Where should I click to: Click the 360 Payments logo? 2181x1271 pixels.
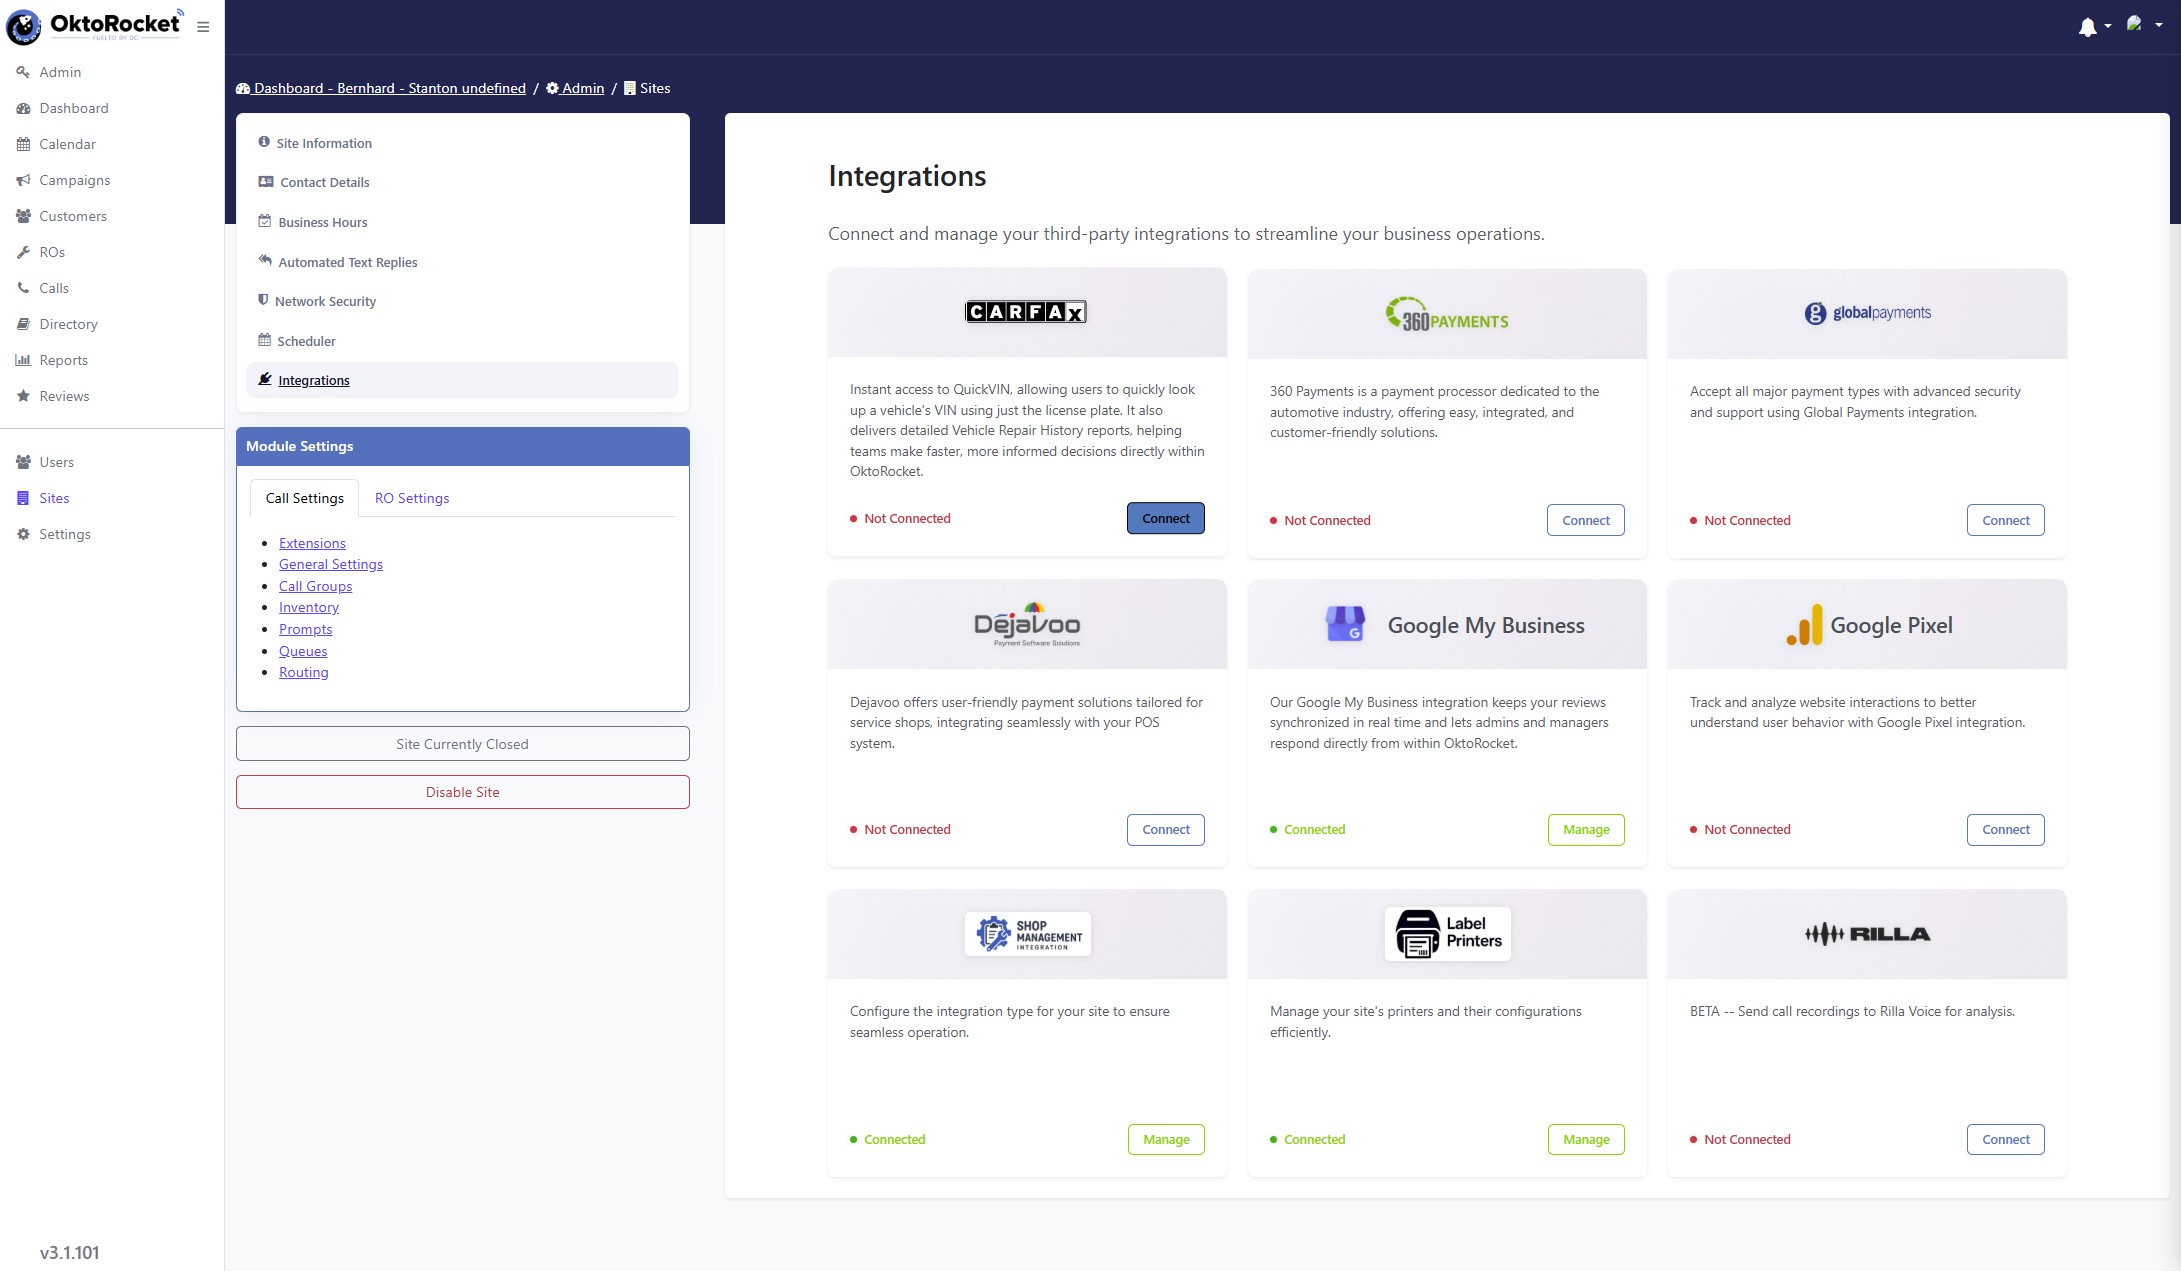point(1447,314)
